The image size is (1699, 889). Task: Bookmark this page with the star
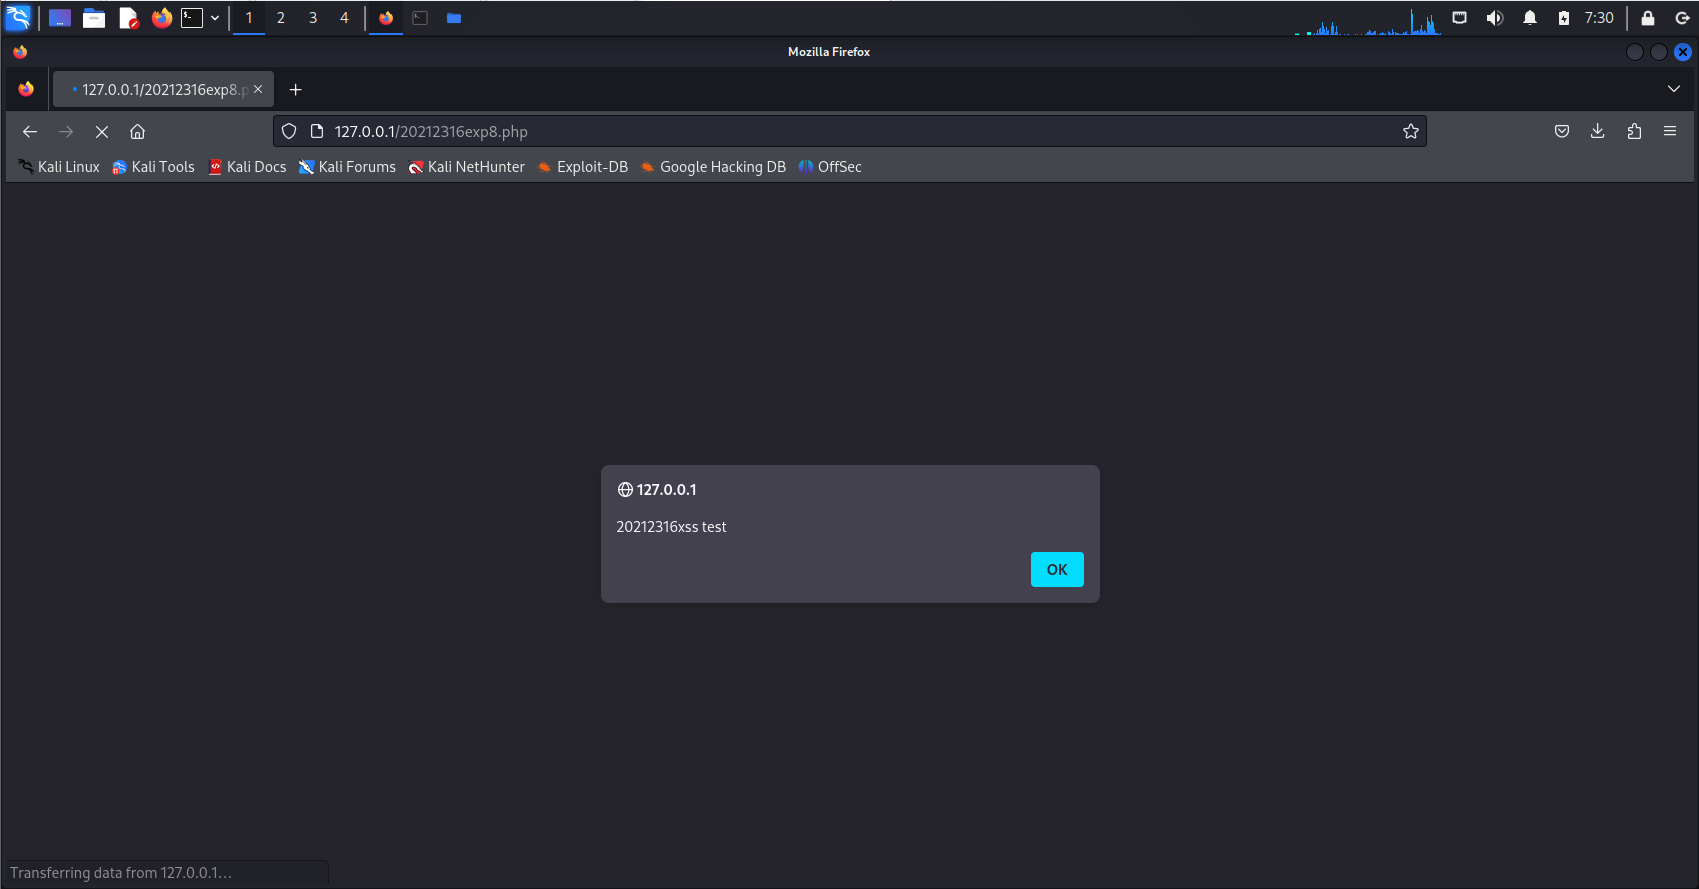click(x=1410, y=132)
